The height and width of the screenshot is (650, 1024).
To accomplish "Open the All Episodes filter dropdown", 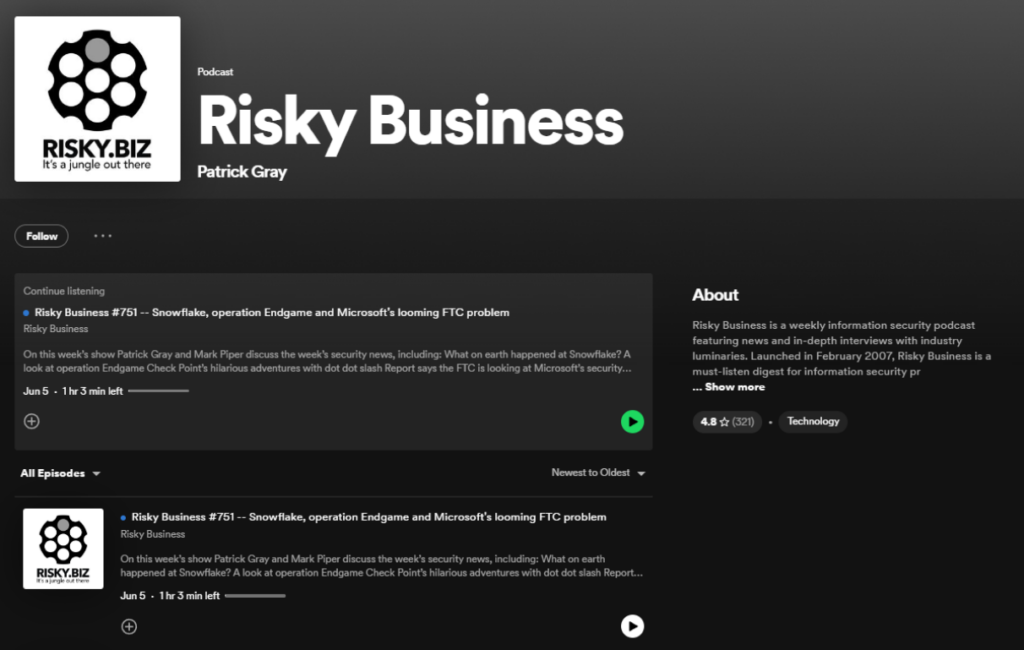I will pos(60,473).
